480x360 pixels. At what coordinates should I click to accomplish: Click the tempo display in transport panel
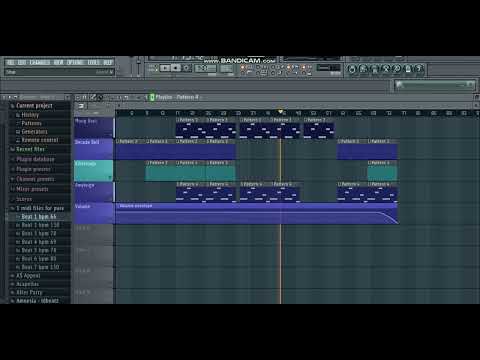pyautogui.click(x=206, y=68)
